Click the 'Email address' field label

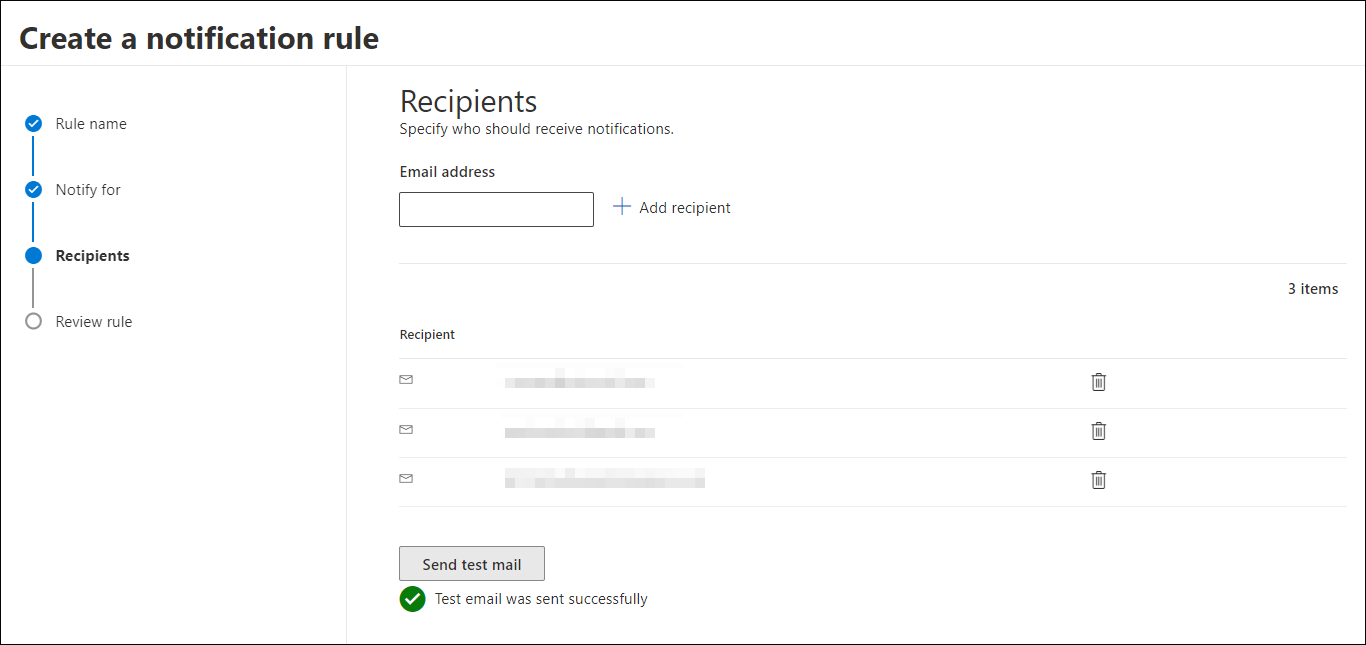(447, 172)
